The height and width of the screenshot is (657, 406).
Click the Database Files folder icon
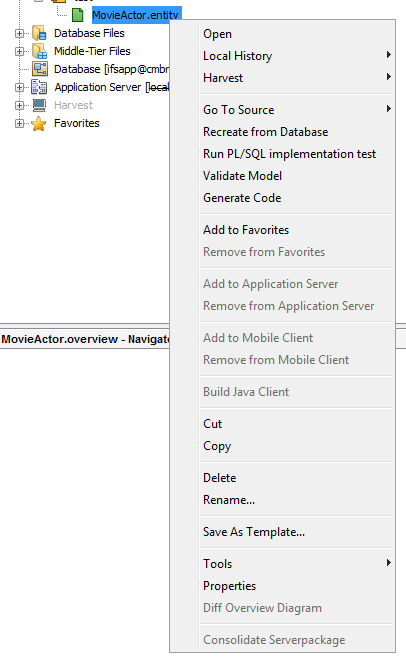point(39,33)
